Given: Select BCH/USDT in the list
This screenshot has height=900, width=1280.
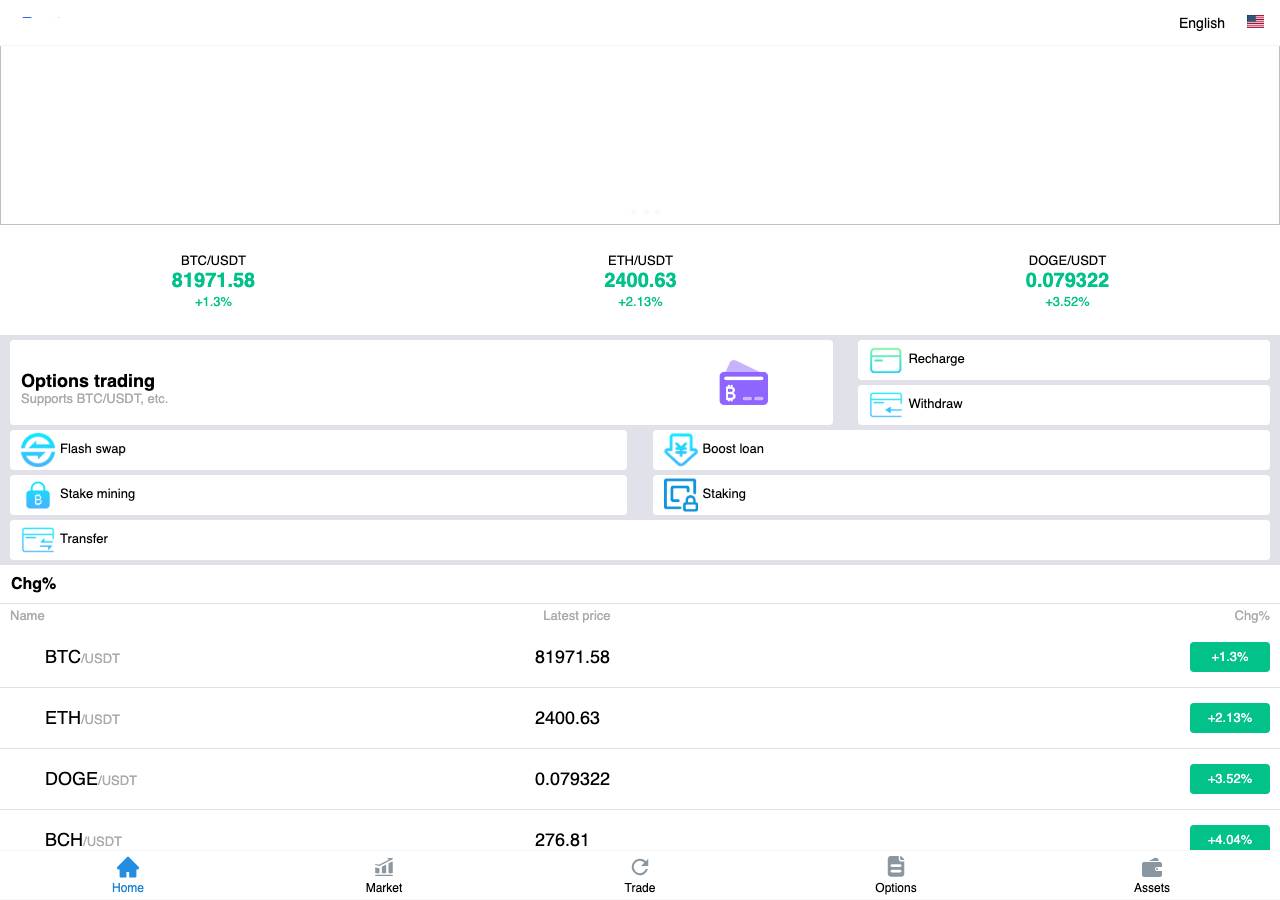Looking at the screenshot, I should point(83,840).
